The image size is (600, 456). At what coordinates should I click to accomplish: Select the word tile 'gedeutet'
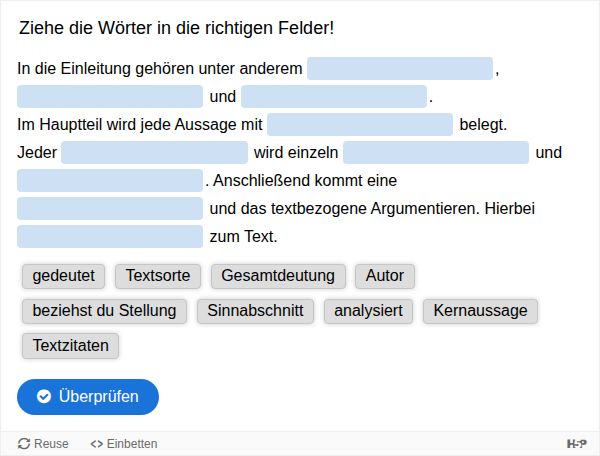[x=64, y=276]
